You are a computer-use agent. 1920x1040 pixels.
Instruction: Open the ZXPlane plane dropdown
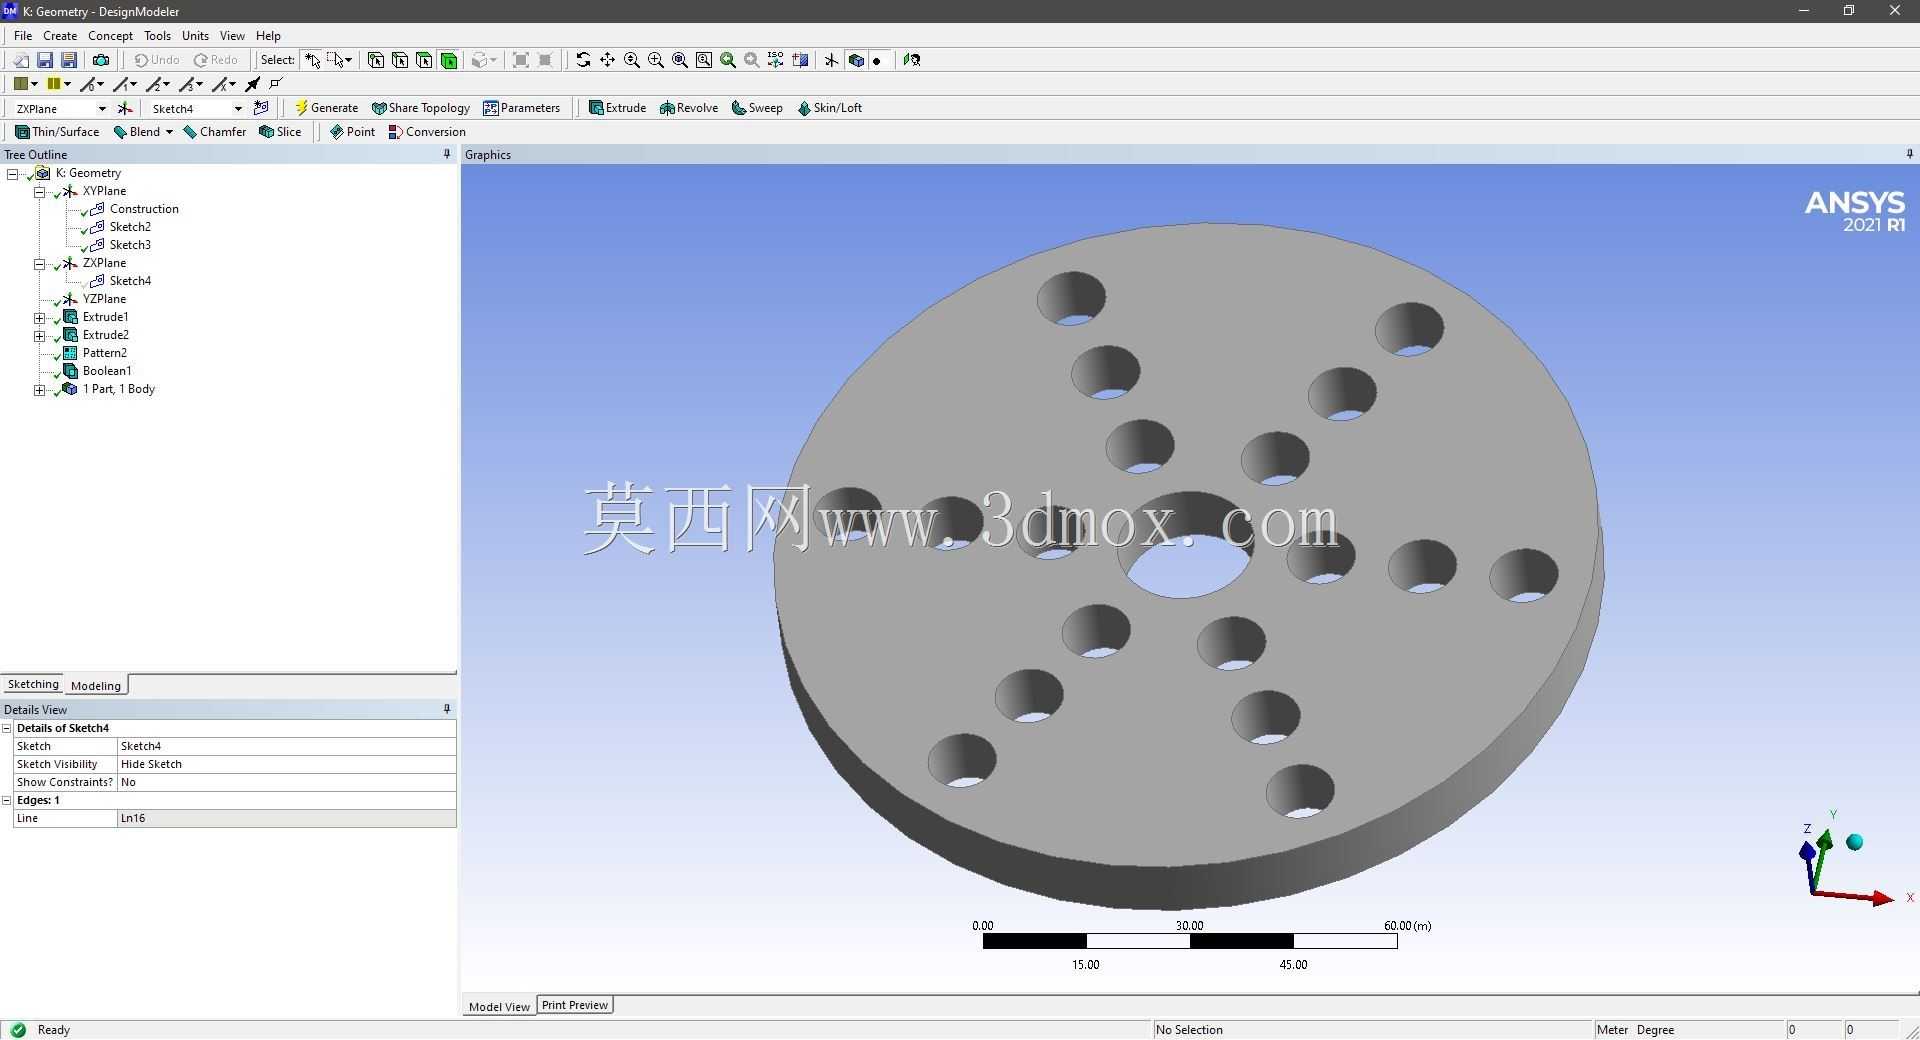point(102,108)
